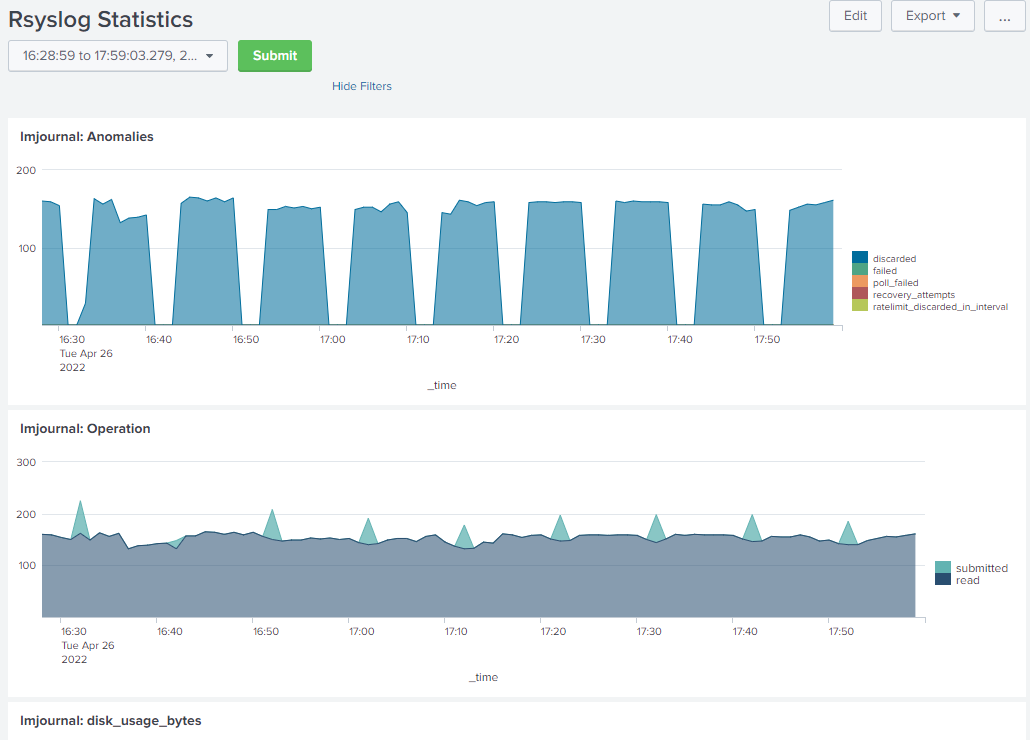The width and height of the screenshot is (1030, 740).
Task: Click the 16:40 tick label in Anomalies chart
Action: [x=159, y=339]
